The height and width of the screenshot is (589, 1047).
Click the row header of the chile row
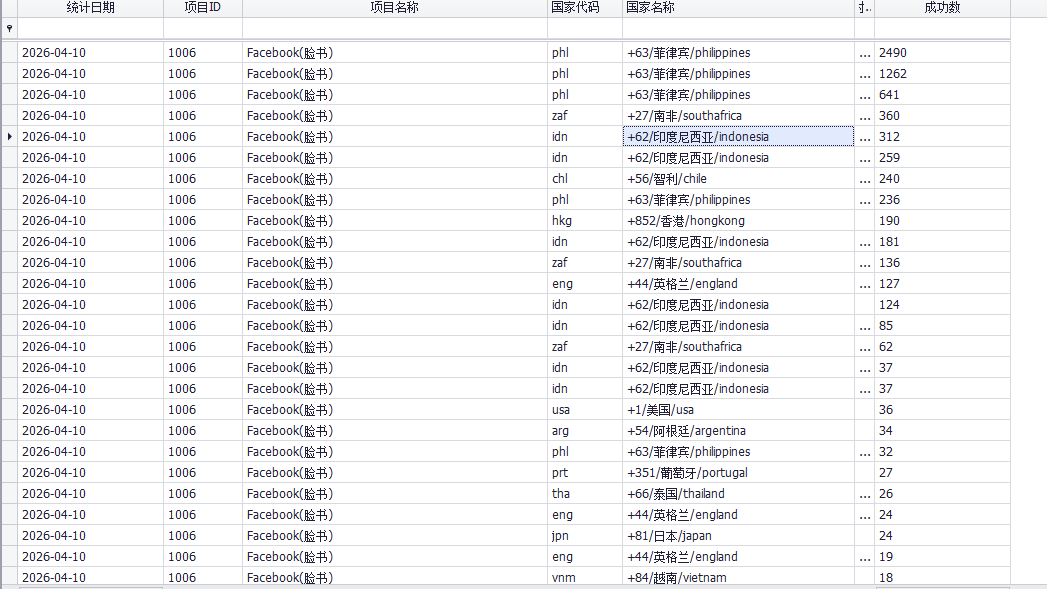pyautogui.click(x=9, y=178)
